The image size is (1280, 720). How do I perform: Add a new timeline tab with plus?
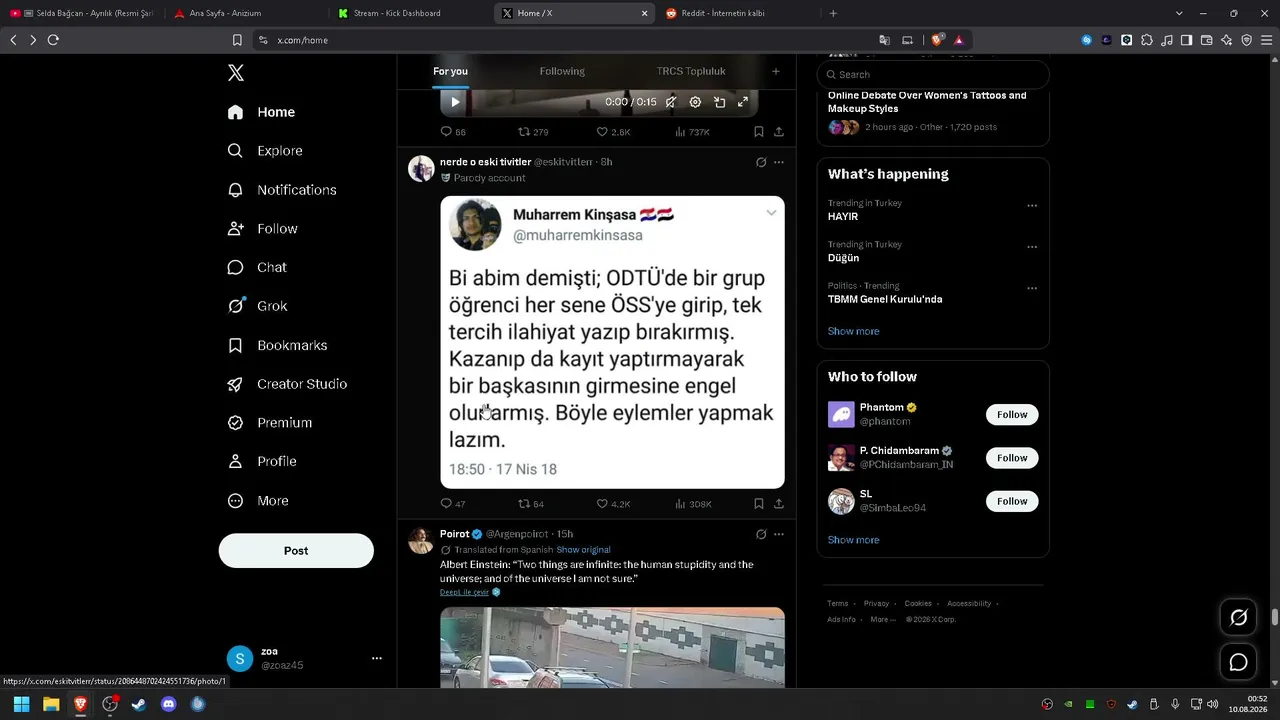tap(775, 71)
